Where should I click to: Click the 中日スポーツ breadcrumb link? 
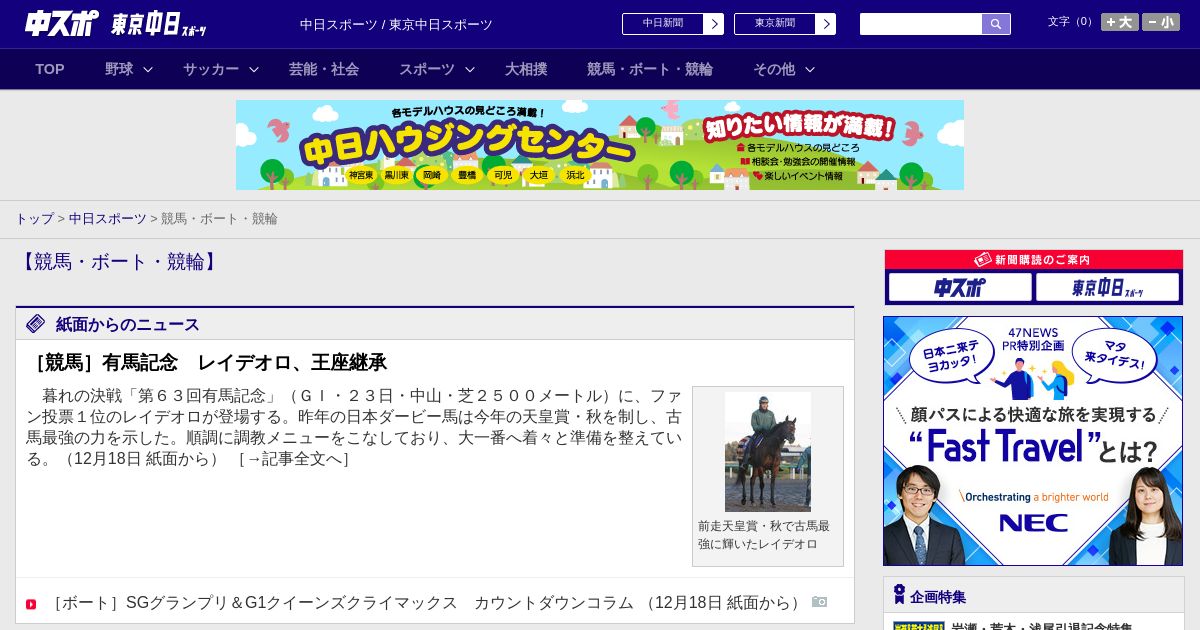tap(108, 218)
